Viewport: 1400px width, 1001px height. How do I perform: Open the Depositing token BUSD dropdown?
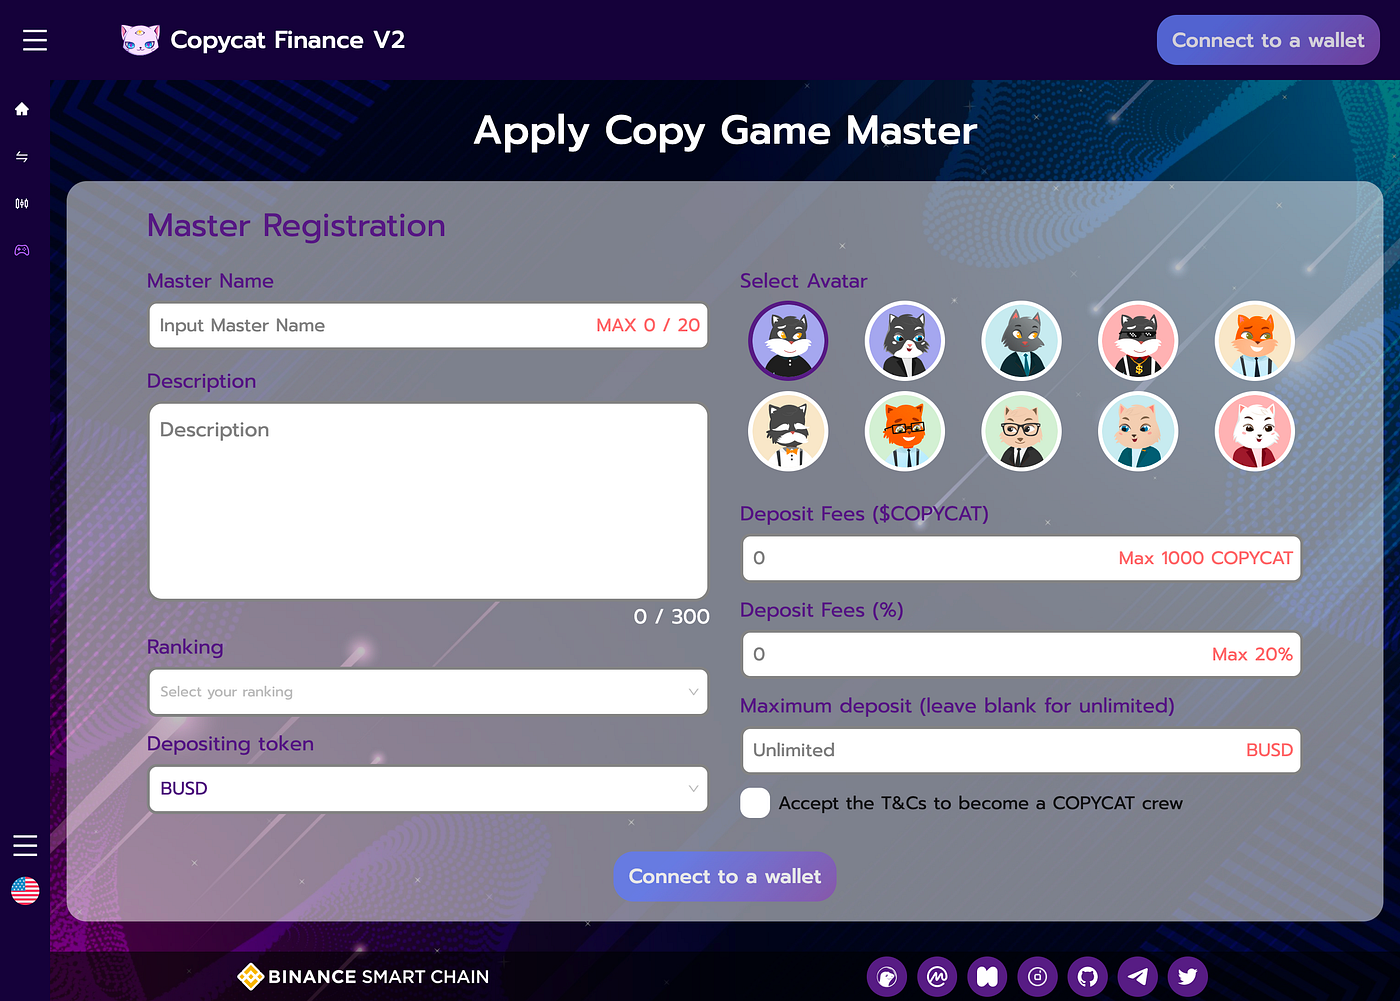[x=428, y=789]
